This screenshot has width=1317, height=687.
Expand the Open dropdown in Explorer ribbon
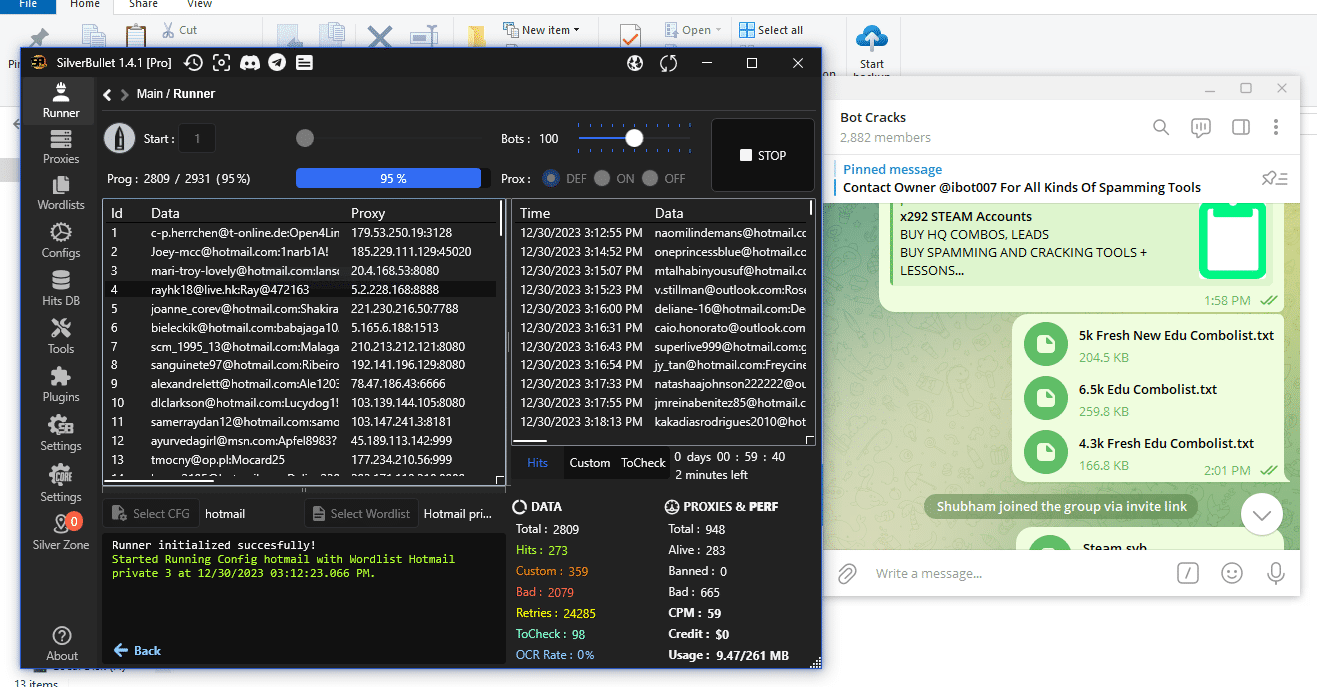tap(701, 30)
